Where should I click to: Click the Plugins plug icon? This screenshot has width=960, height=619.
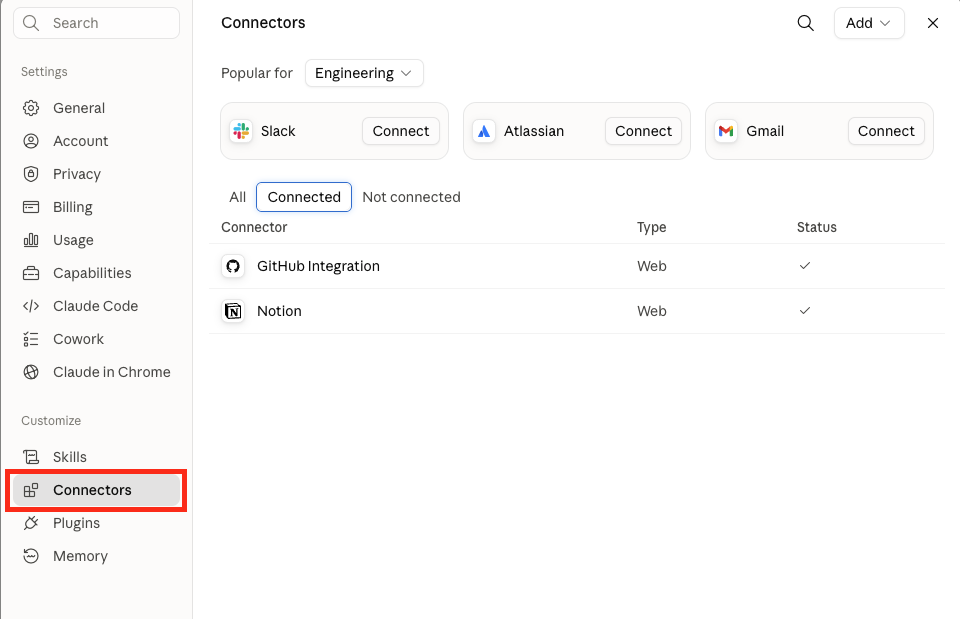coord(31,523)
